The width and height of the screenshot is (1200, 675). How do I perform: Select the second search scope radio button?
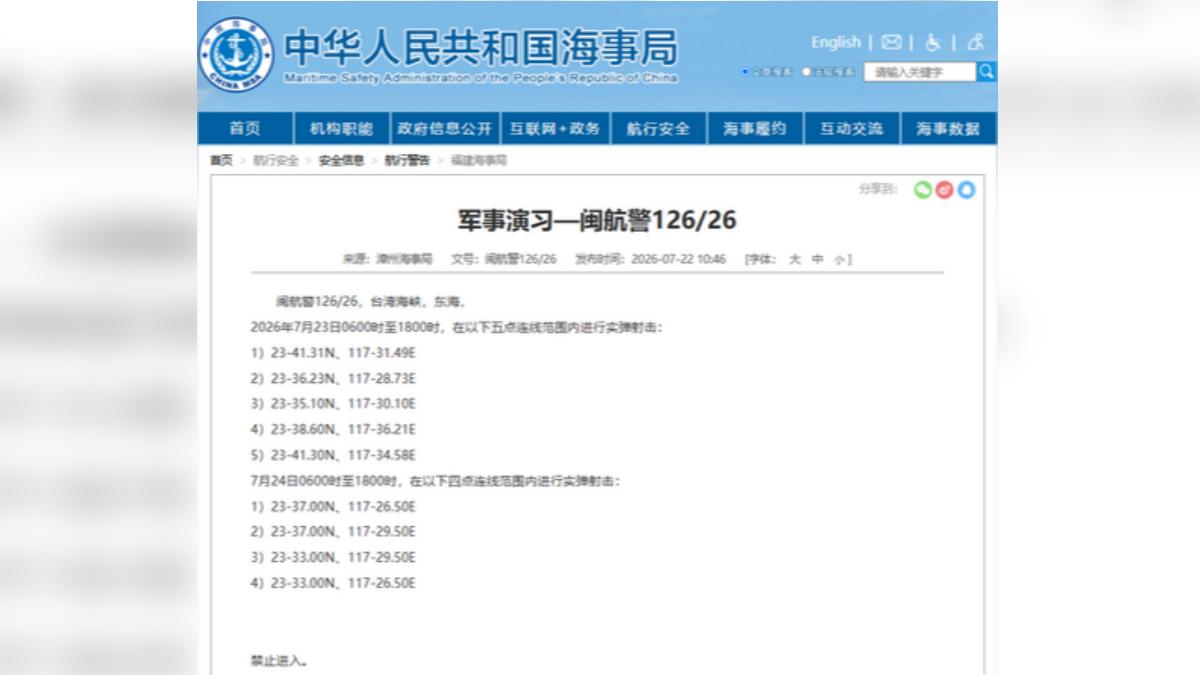point(806,72)
